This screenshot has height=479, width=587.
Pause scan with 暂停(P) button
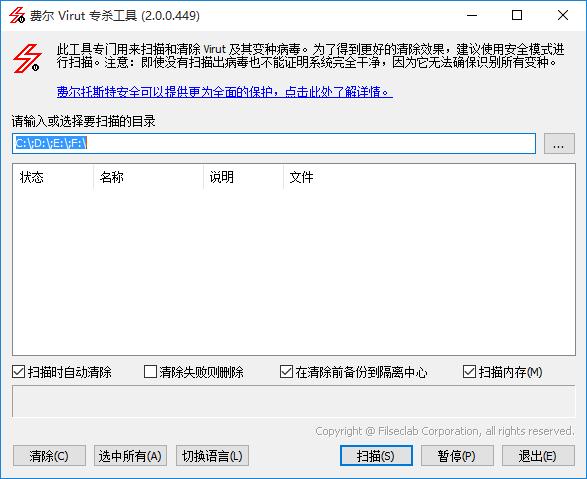click(x=457, y=456)
